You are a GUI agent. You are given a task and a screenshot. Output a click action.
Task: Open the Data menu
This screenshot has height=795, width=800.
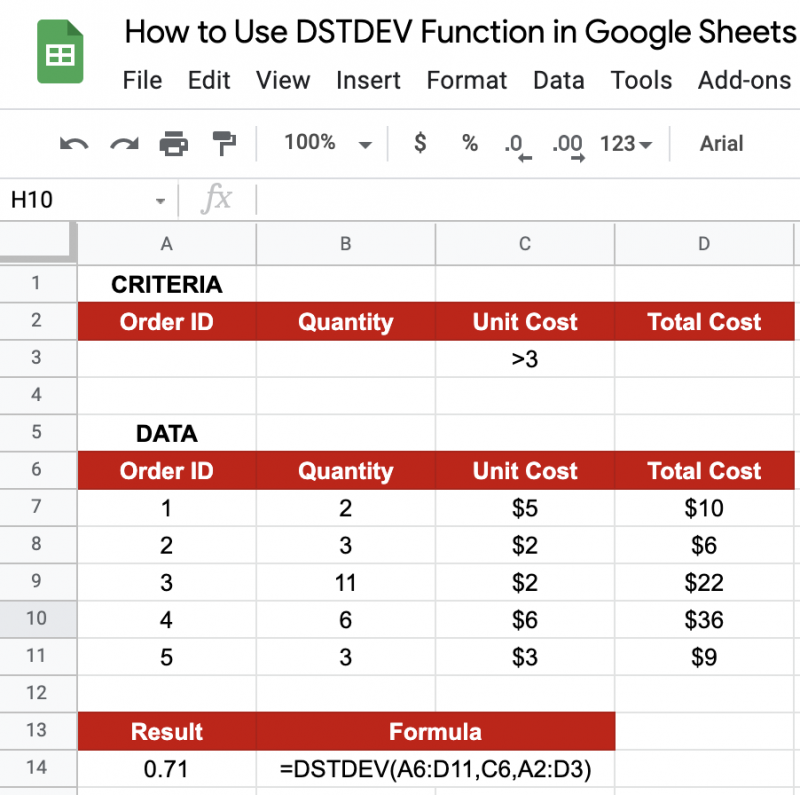click(558, 80)
